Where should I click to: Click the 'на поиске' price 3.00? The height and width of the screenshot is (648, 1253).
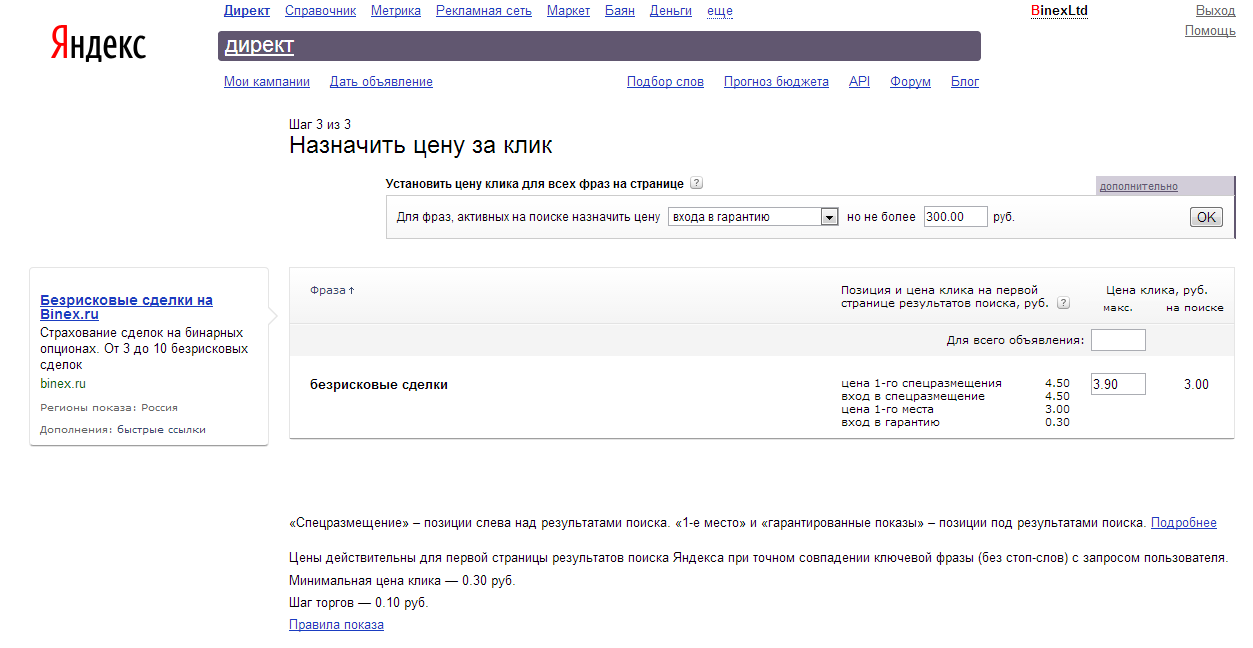tap(1196, 384)
